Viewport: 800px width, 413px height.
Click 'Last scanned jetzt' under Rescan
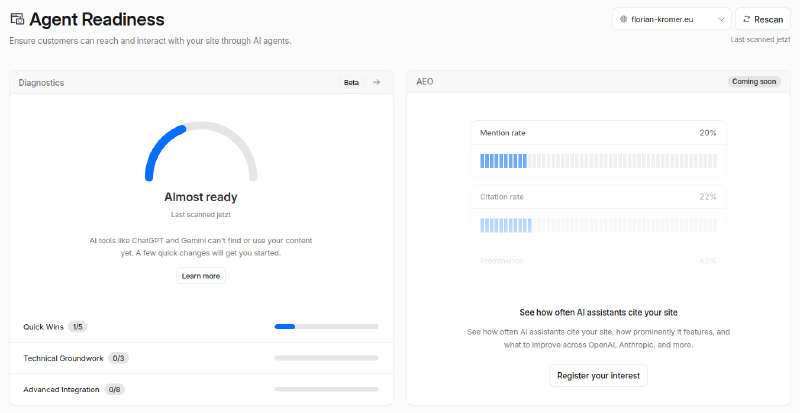coord(760,39)
